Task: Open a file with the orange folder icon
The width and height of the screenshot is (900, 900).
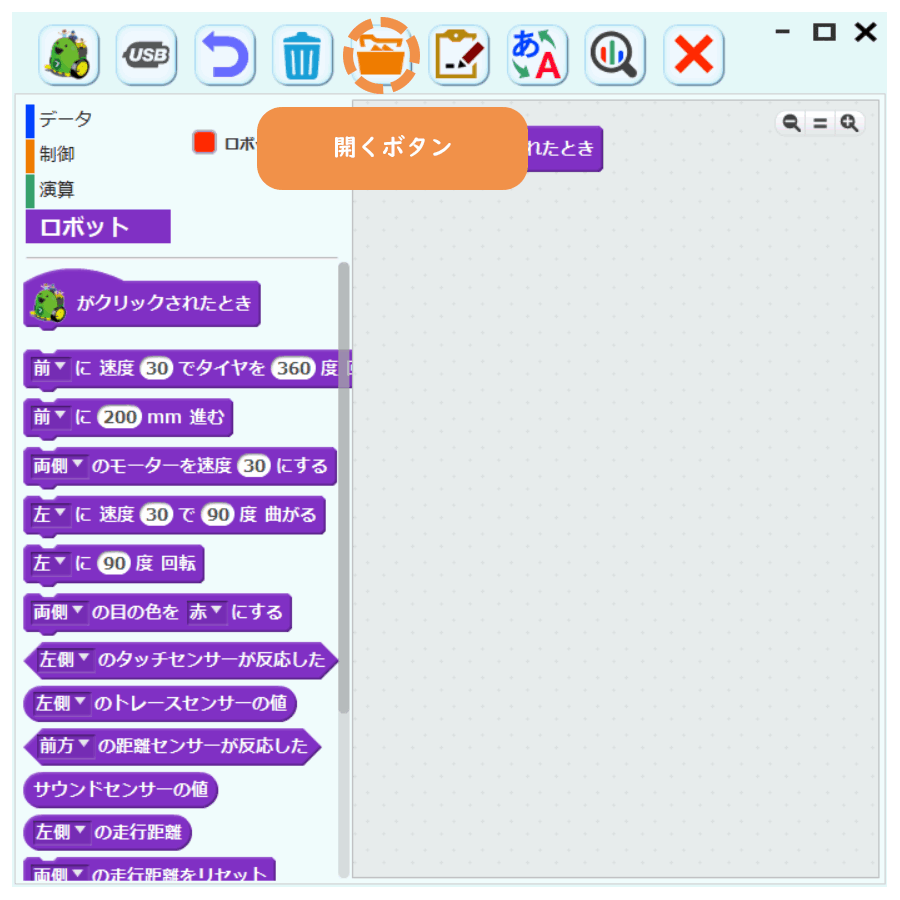Action: pyautogui.click(x=381, y=55)
